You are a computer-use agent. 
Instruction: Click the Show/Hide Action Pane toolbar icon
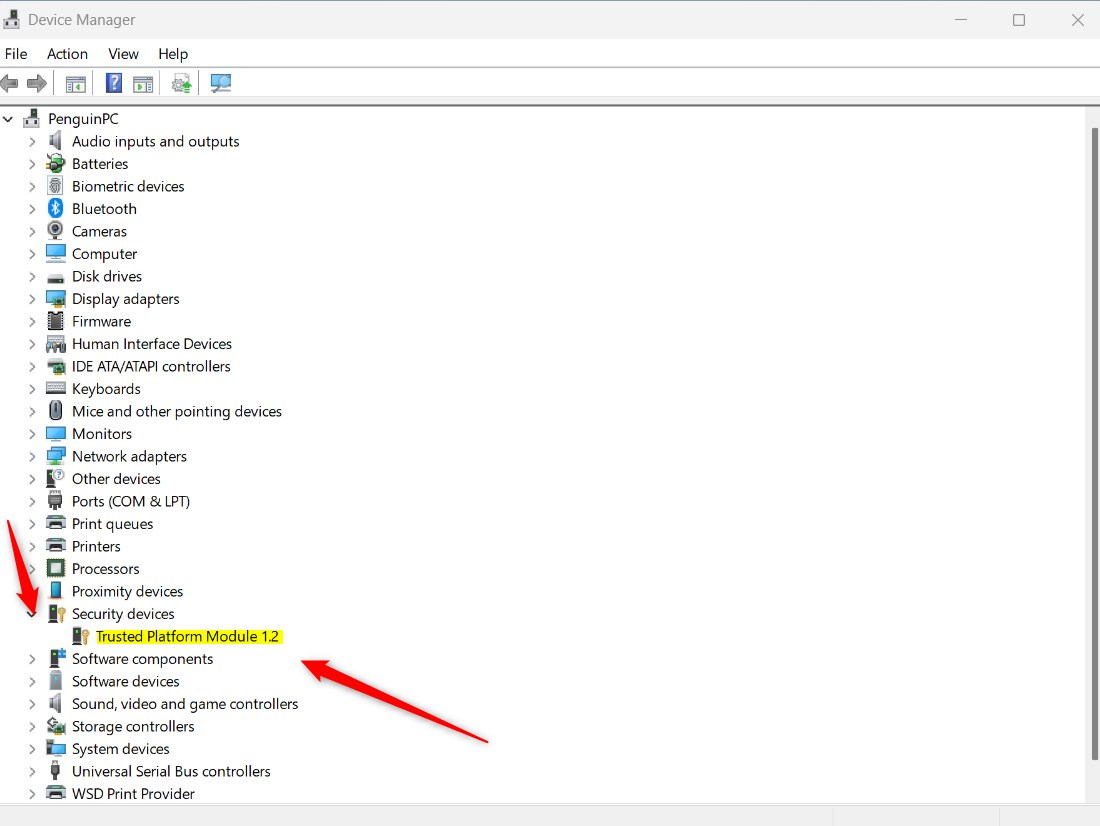143,83
